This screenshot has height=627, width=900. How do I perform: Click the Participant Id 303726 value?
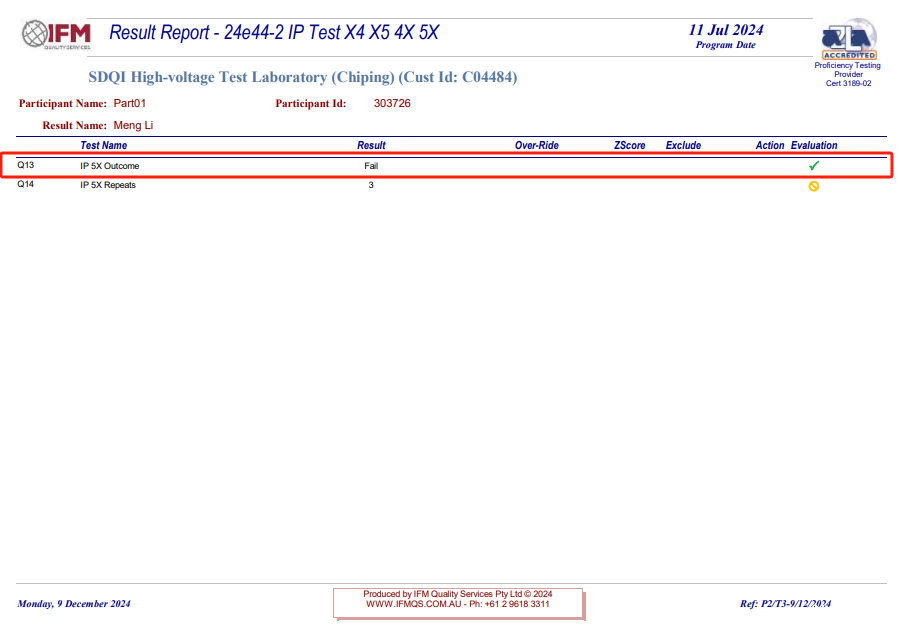pos(392,103)
